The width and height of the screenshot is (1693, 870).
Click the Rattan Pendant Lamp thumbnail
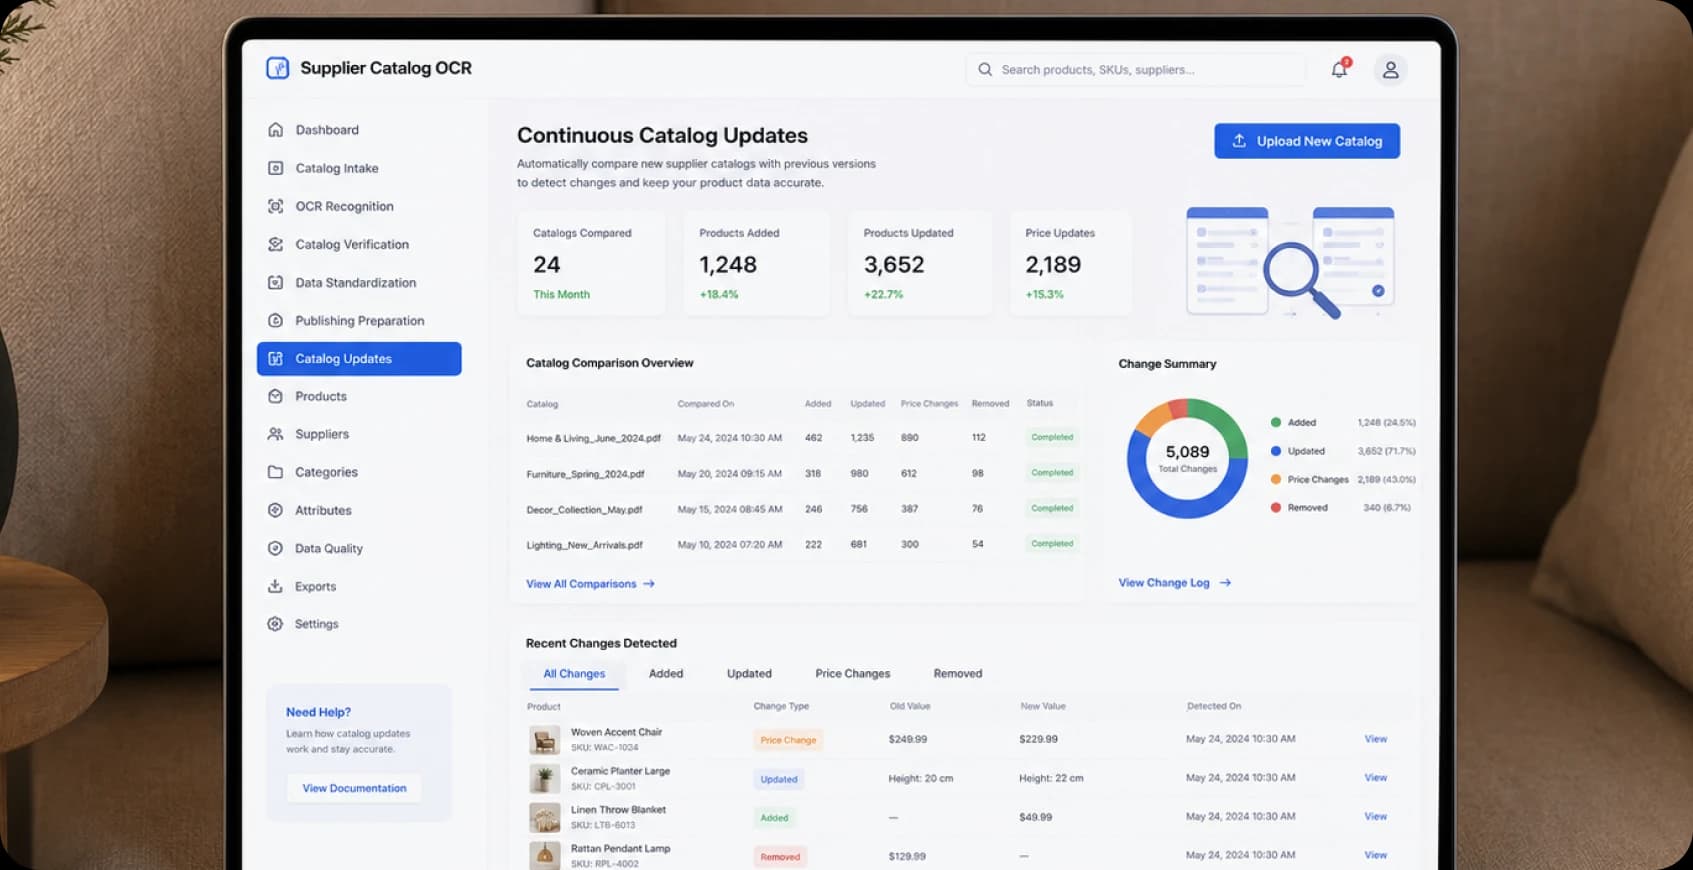coord(544,856)
